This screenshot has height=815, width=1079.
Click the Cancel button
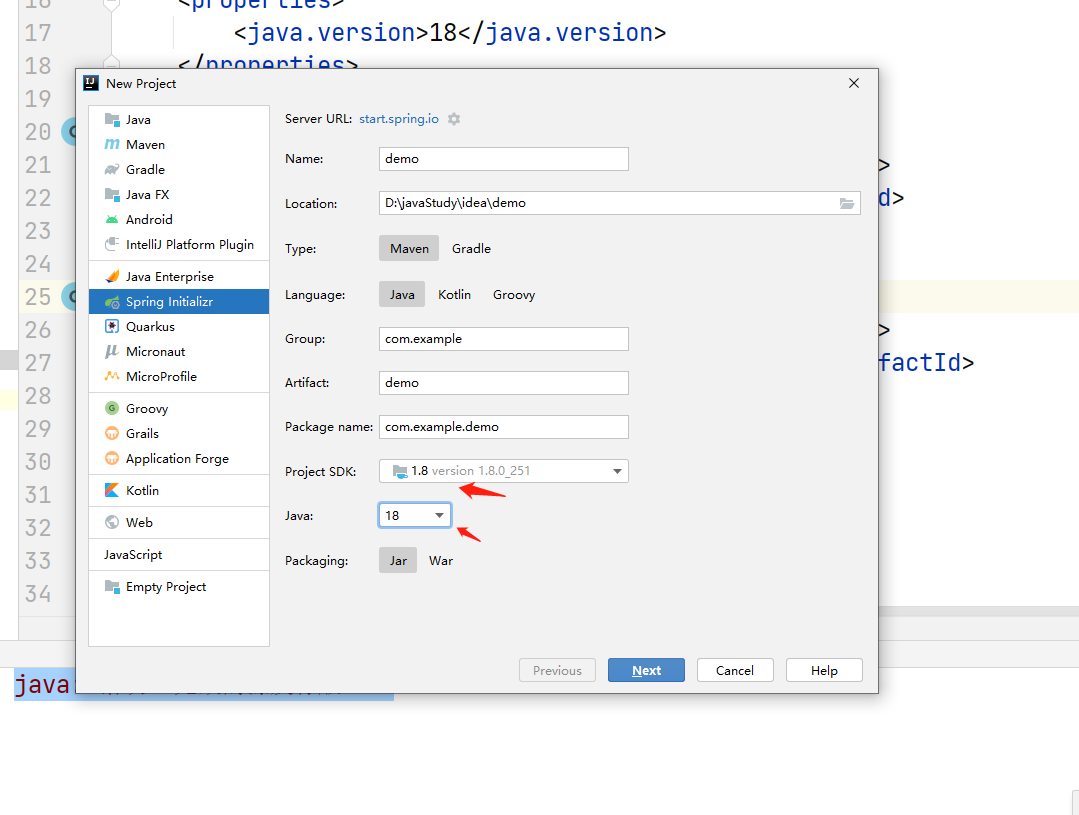735,670
